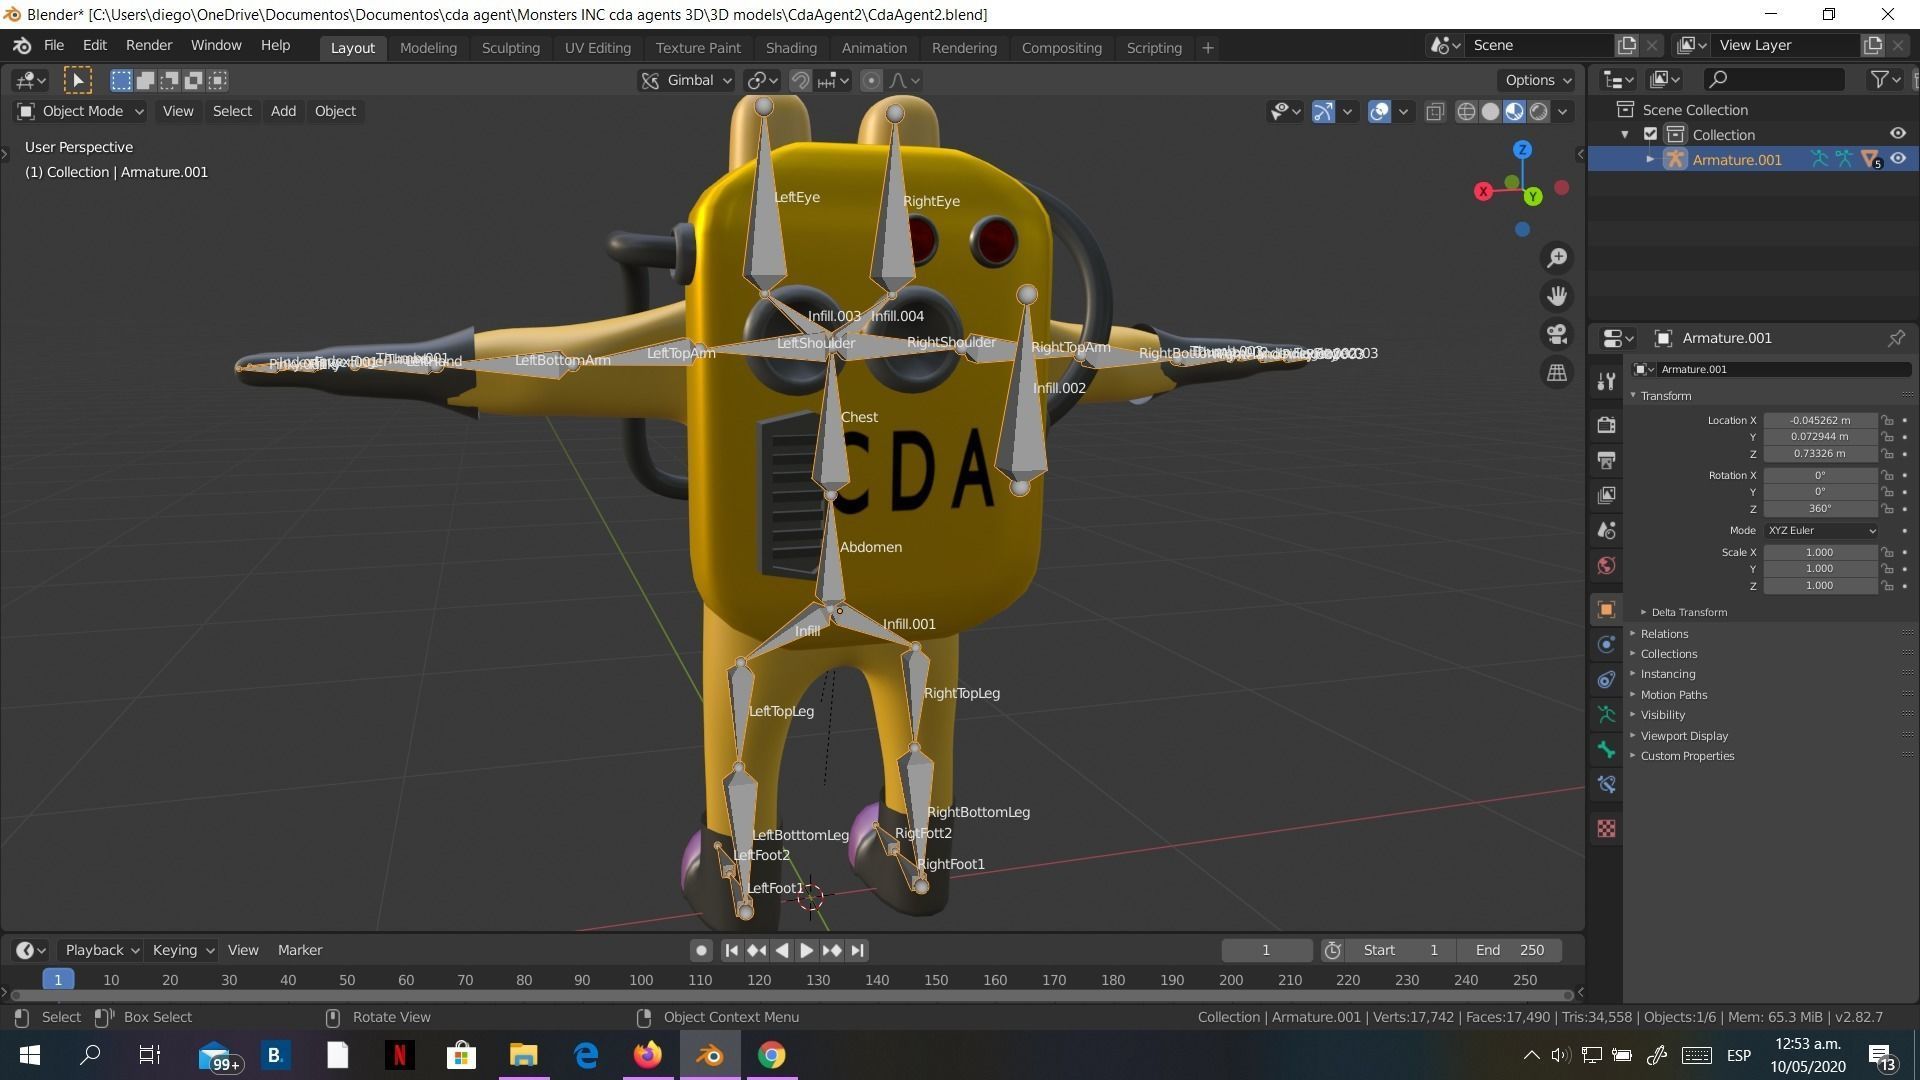Screen dimensions: 1920x1080
Task: Switch to orthographic grid view icon
Action: (x=1557, y=372)
